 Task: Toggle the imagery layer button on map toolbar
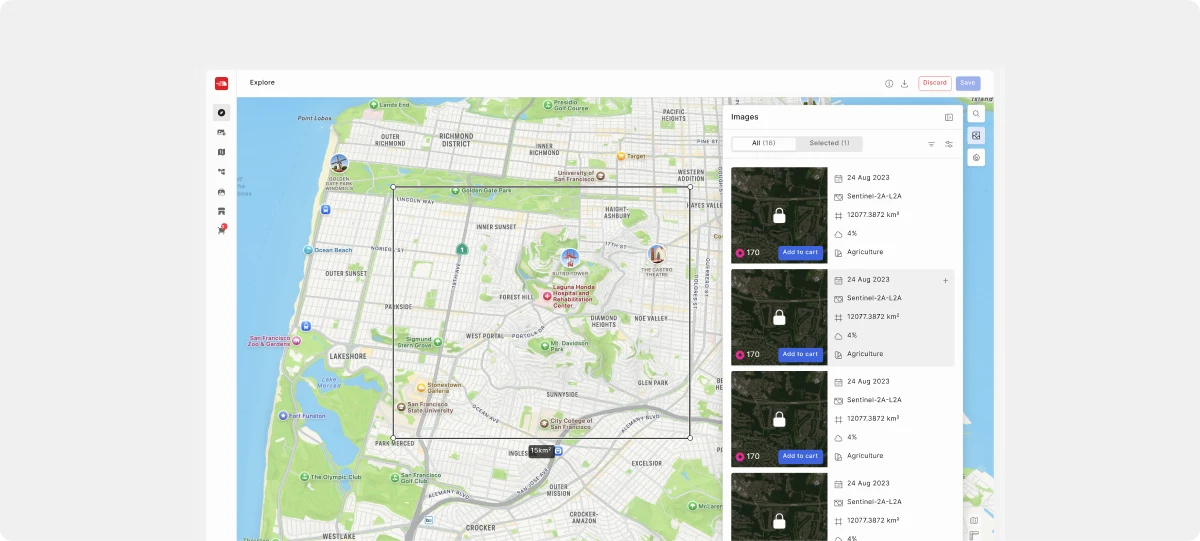(x=976, y=135)
